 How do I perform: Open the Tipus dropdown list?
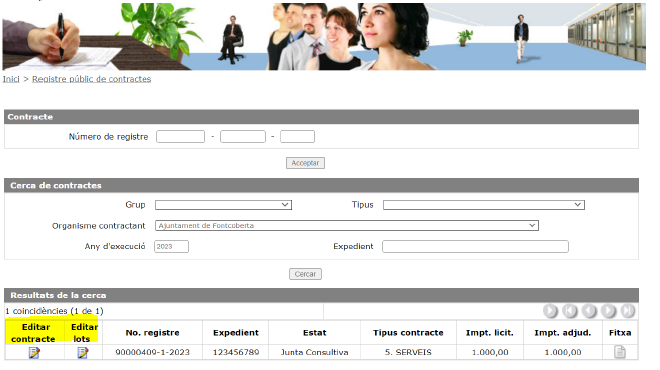(x=484, y=205)
